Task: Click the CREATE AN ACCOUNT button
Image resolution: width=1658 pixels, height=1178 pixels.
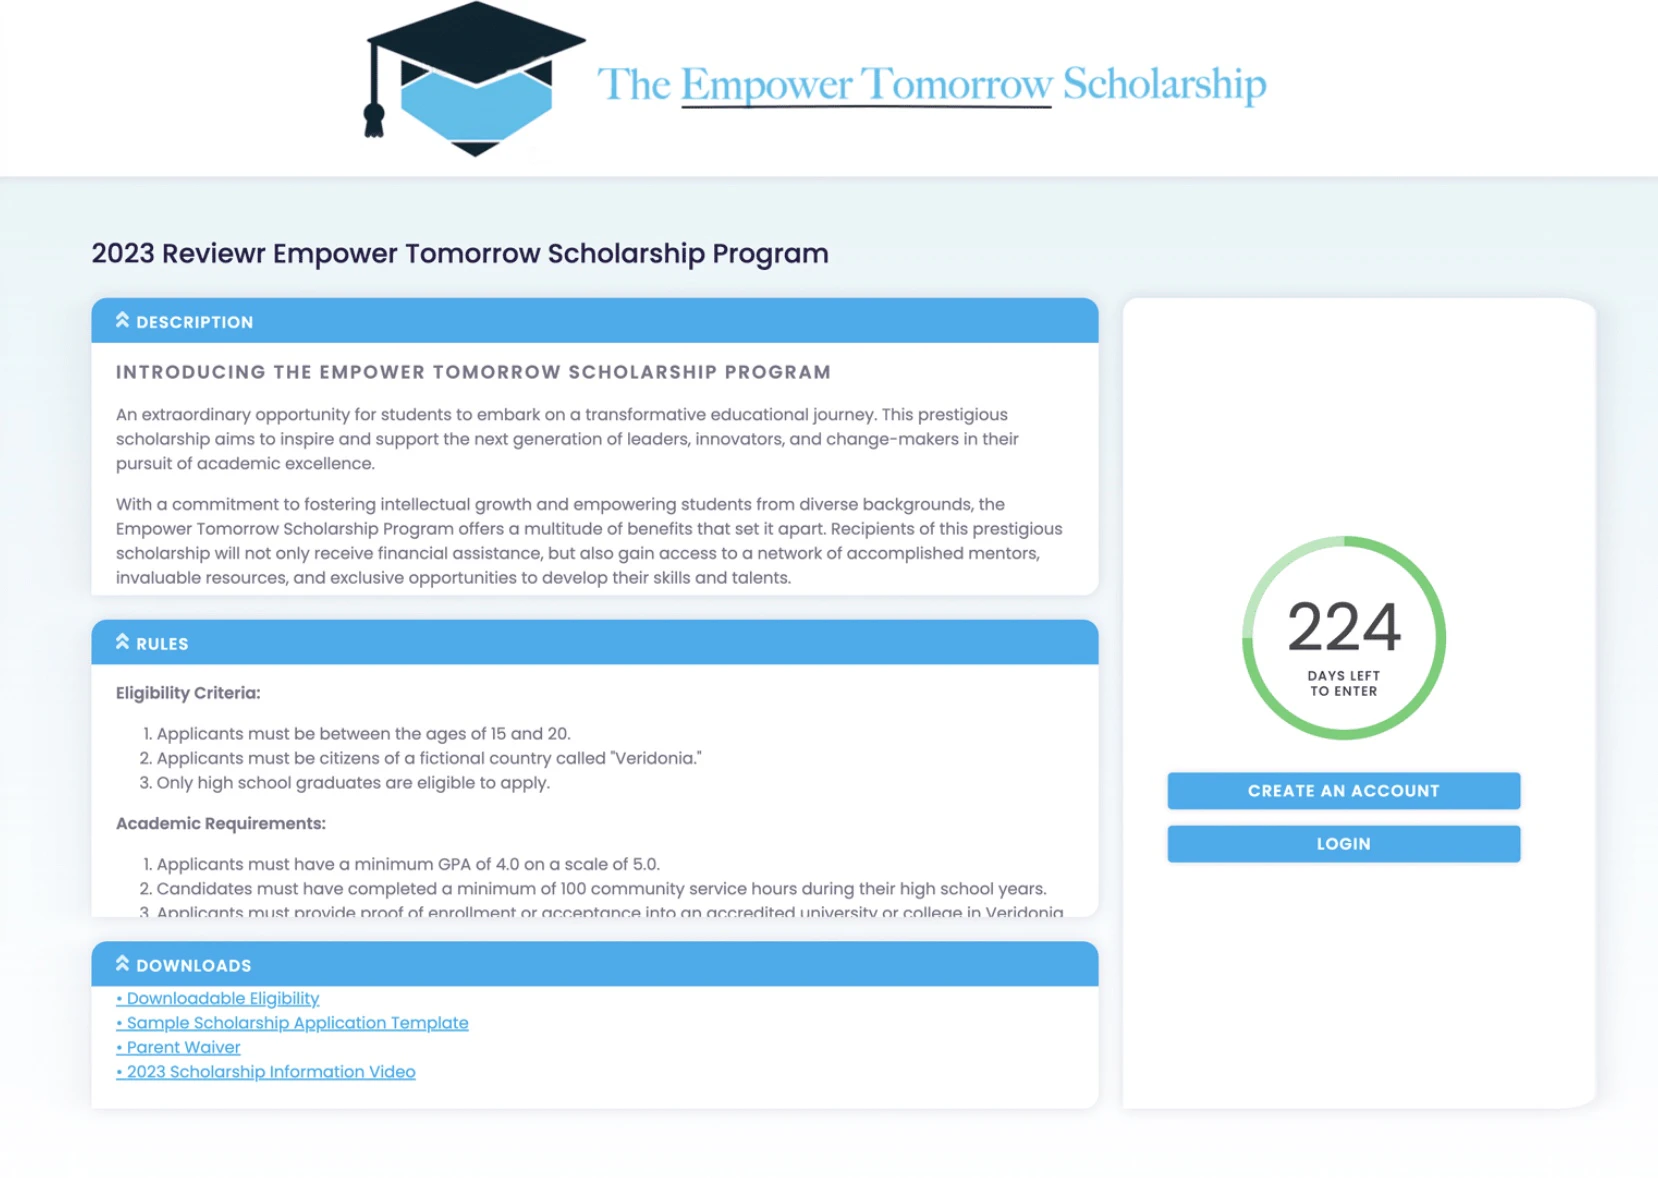Action: click(x=1343, y=790)
